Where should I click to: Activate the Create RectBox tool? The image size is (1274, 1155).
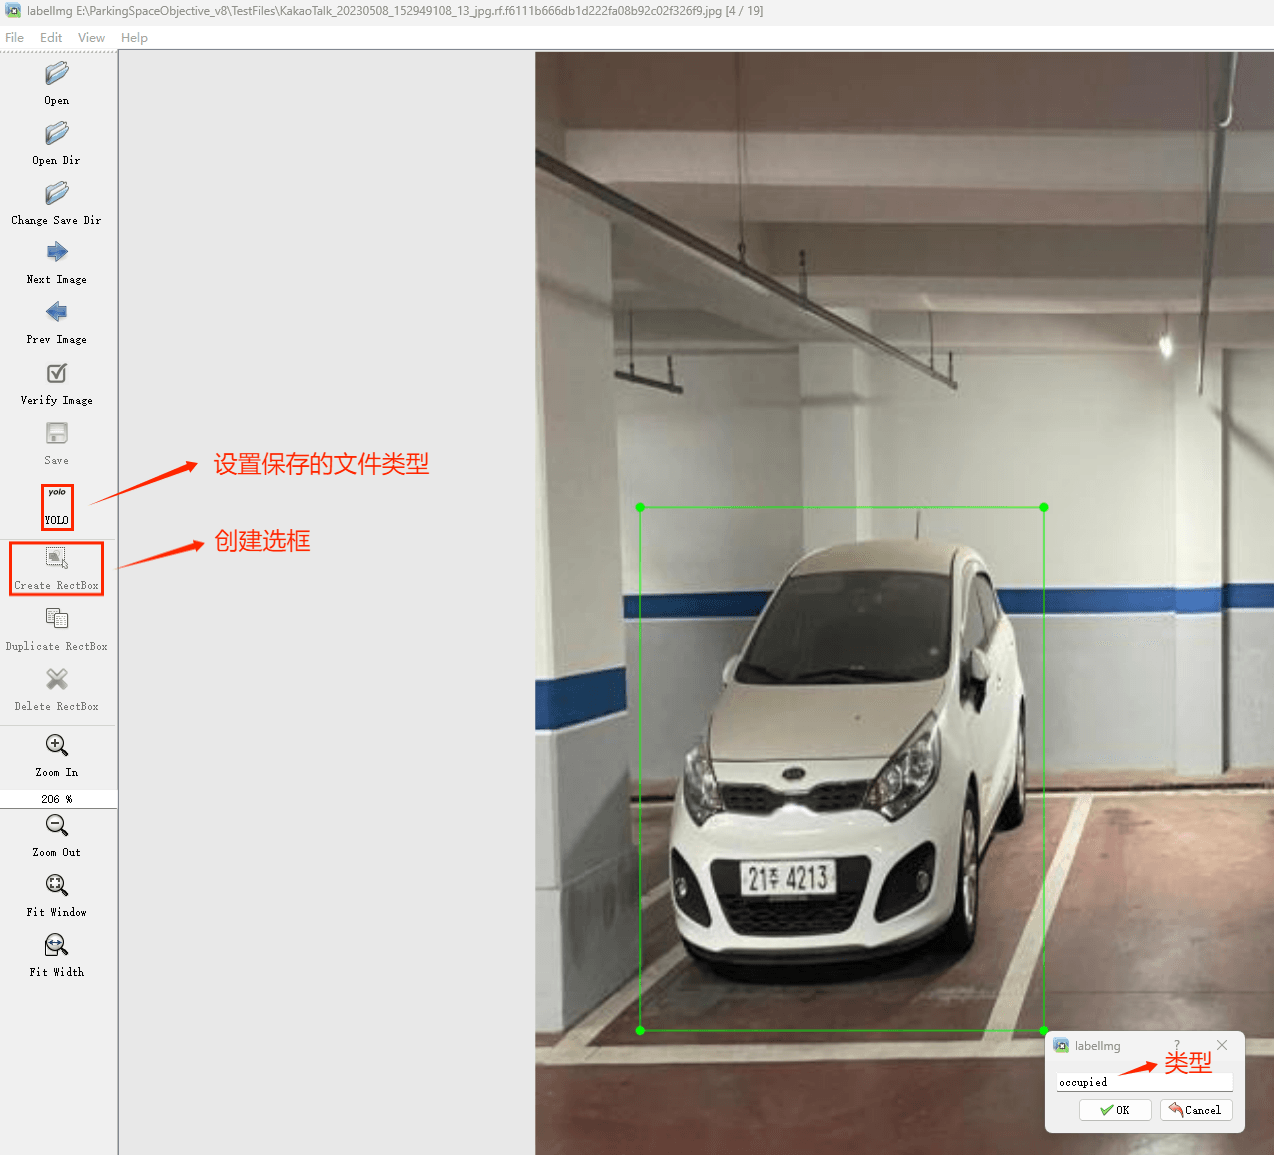click(x=57, y=569)
